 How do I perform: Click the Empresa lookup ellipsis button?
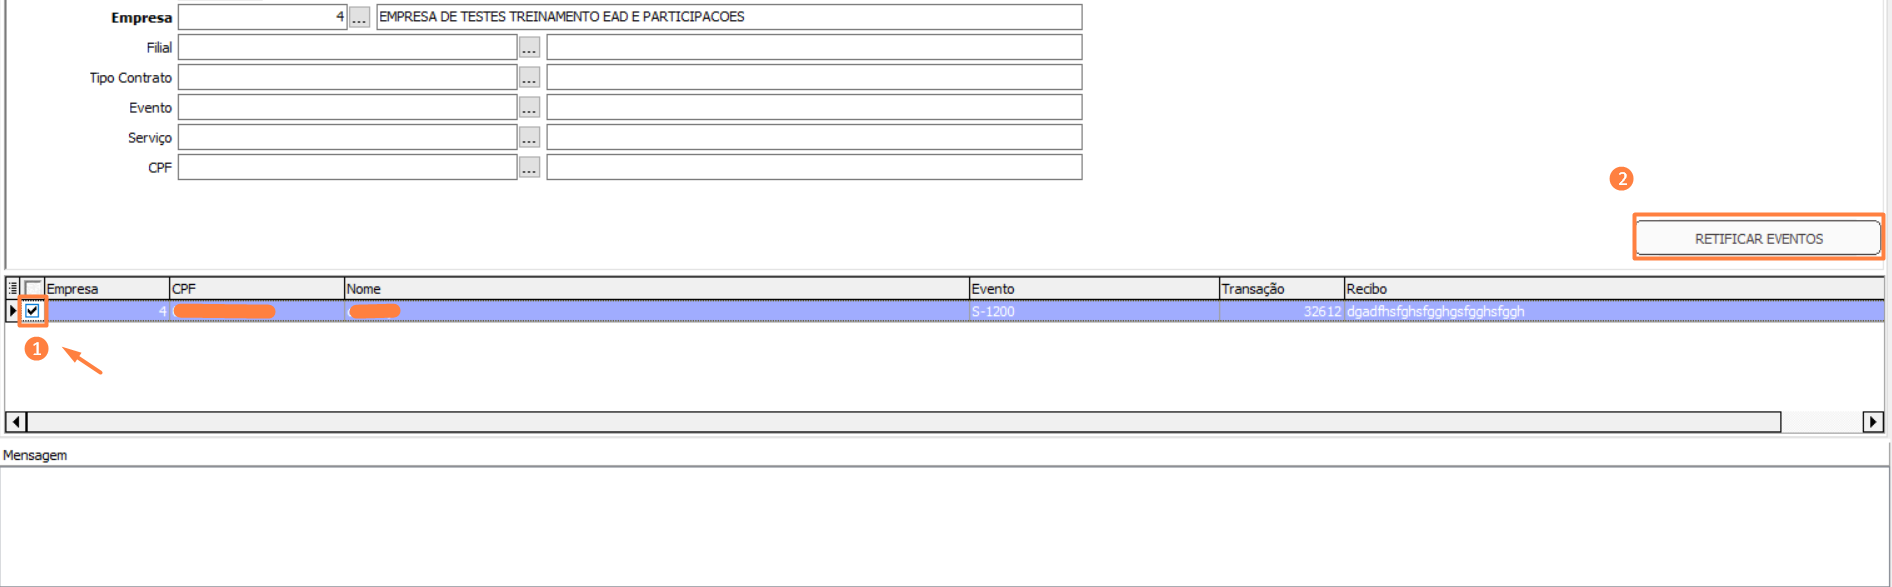(x=359, y=17)
